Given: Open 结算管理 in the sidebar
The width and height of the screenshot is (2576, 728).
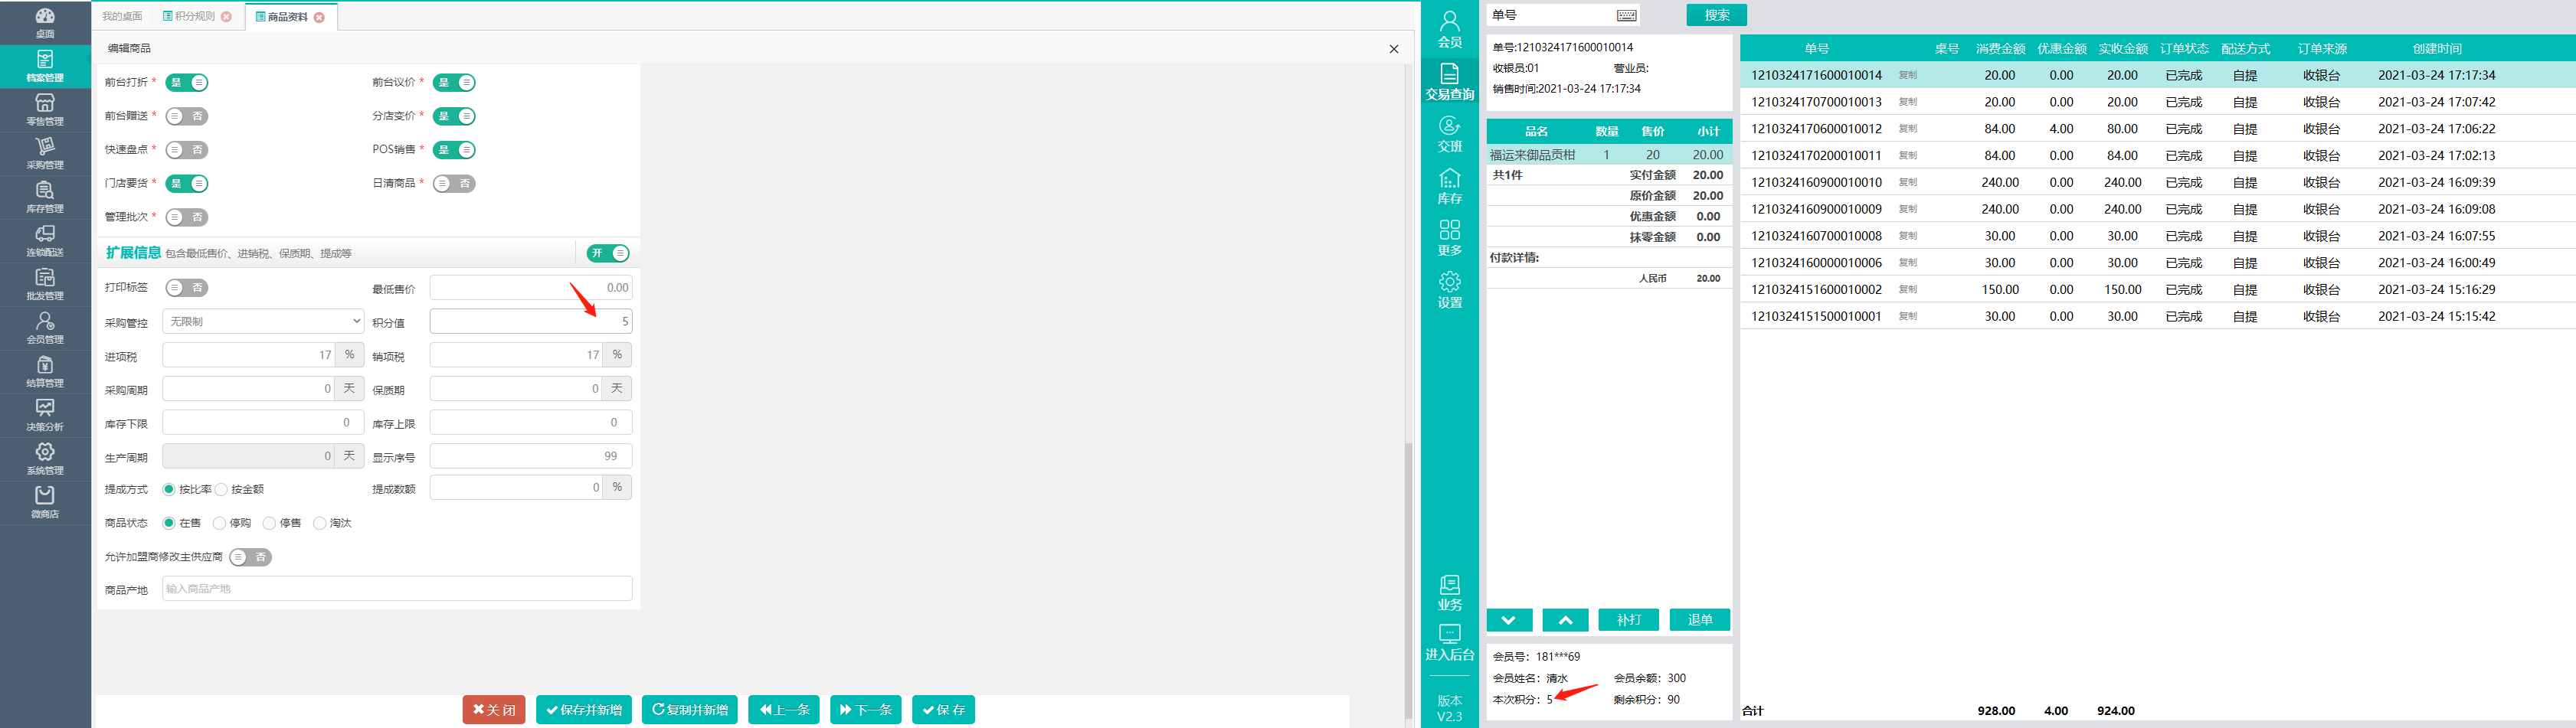Looking at the screenshot, I should [x=45, y=372].
